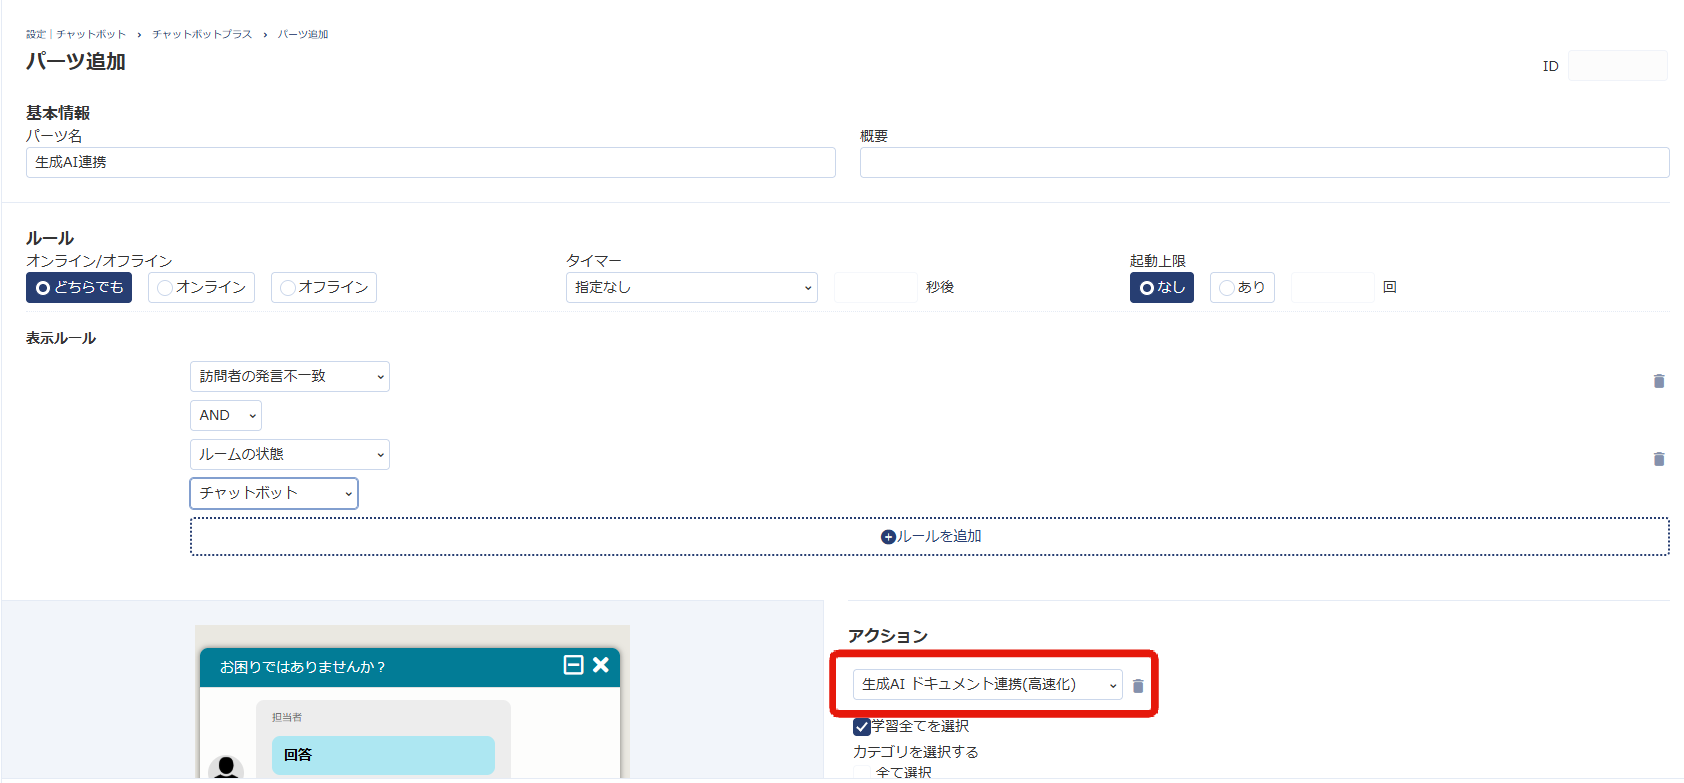Screen dimensions: 1684x783
Task: Click the 回答 bubble in chat preview
Action: coord(383,755)
